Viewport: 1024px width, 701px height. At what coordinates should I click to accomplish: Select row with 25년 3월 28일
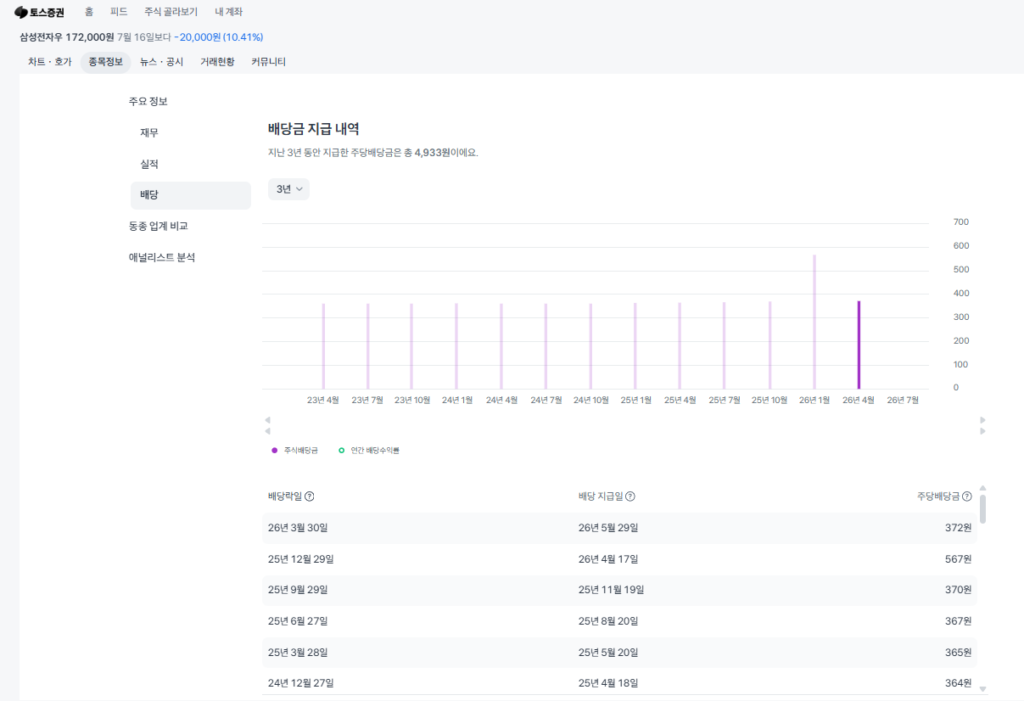coord(619,653)
